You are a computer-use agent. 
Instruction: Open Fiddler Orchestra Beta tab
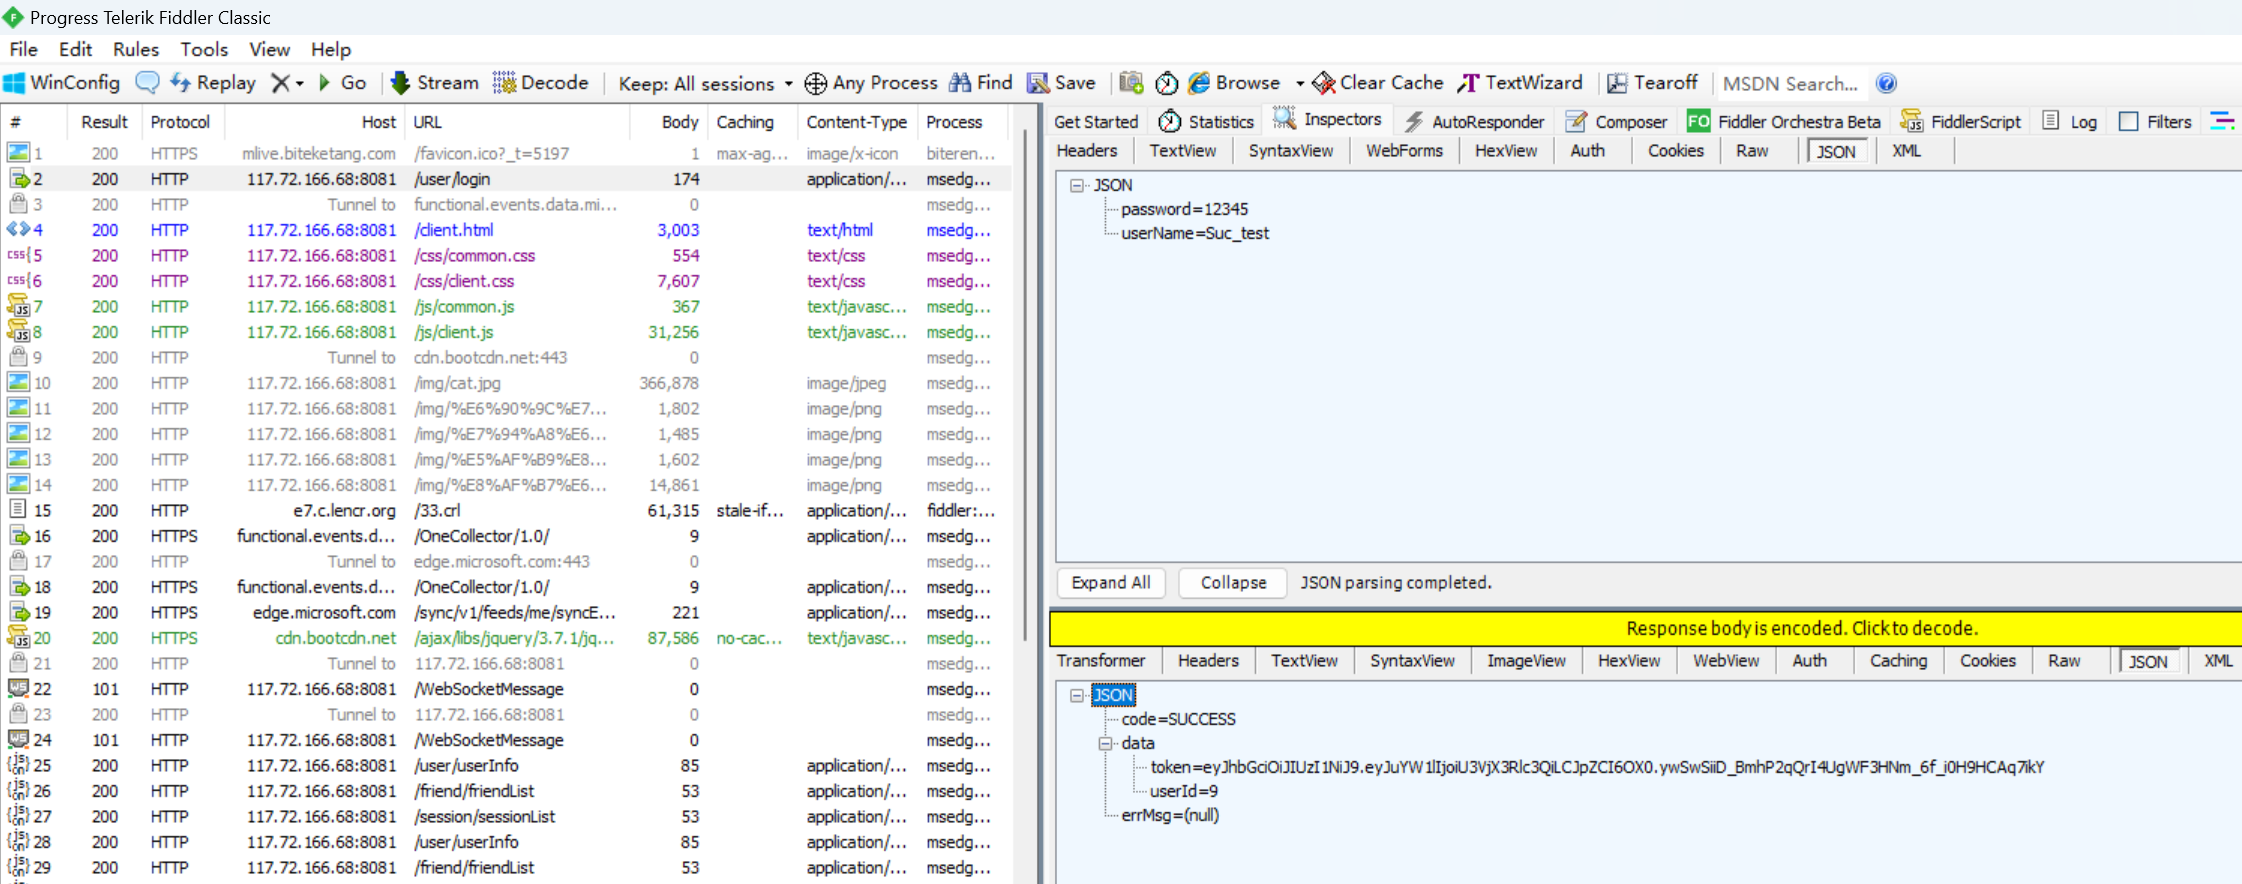(1784, 122)
